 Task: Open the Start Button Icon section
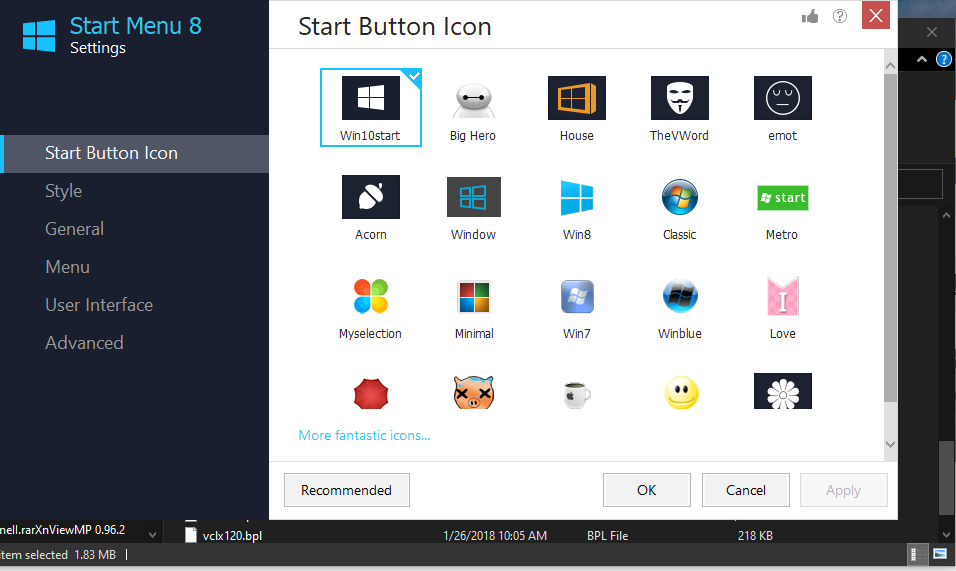point(134,154)
